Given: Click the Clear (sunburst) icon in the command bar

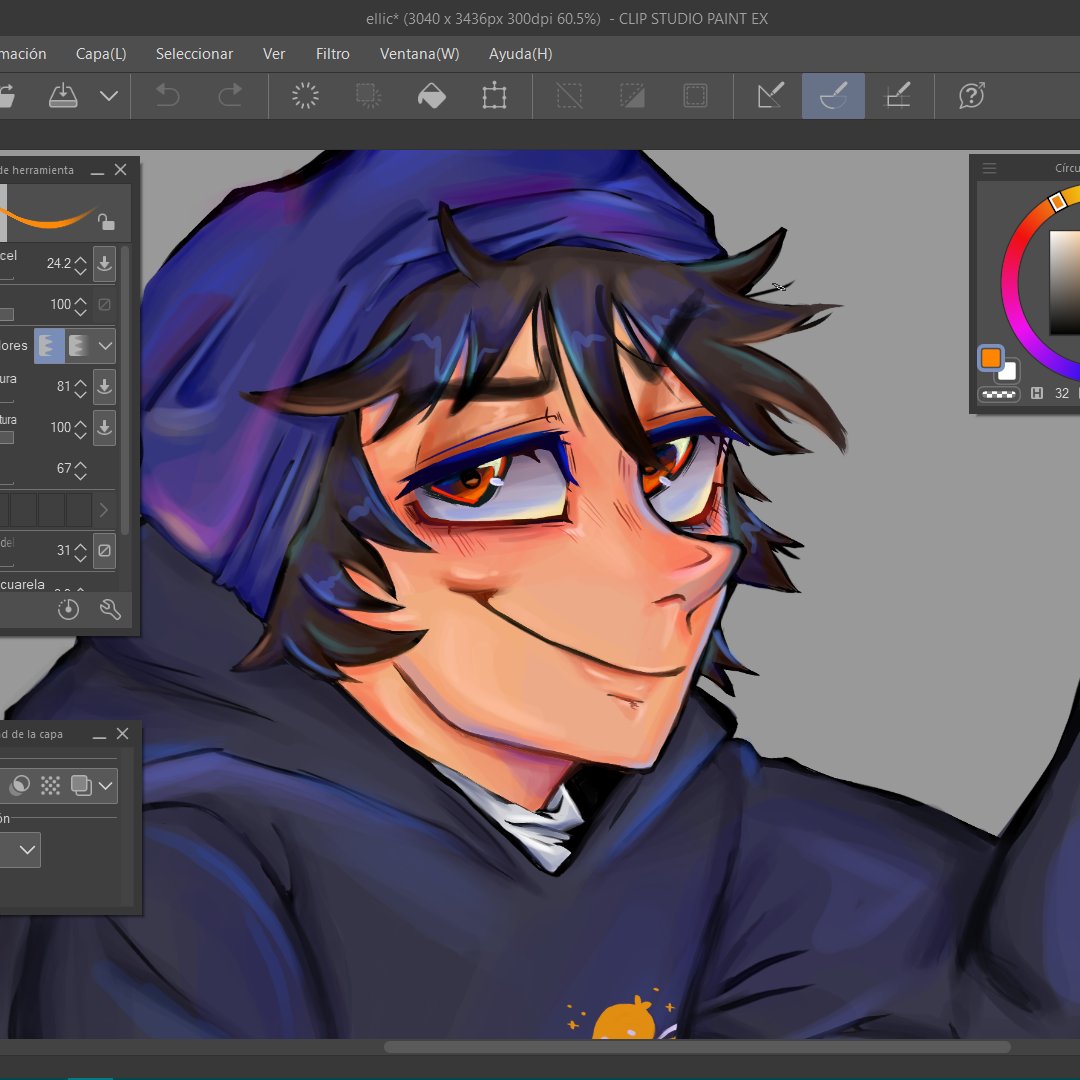Looking at the screenshot, I should point(305,96).
